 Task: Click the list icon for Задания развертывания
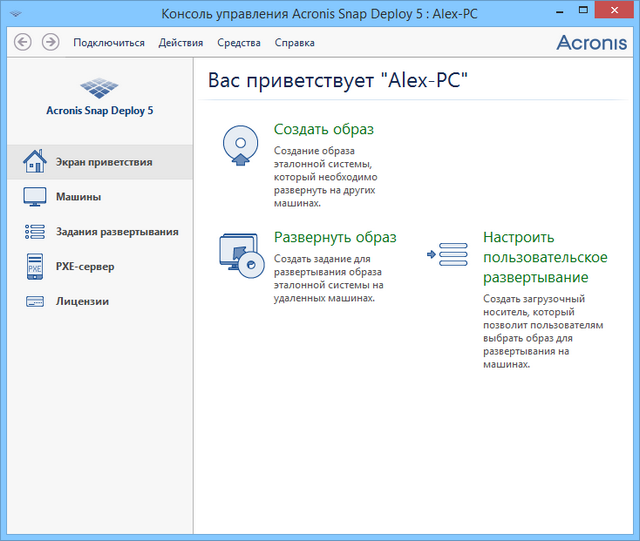pyautogui.click(x=35, y=232)
